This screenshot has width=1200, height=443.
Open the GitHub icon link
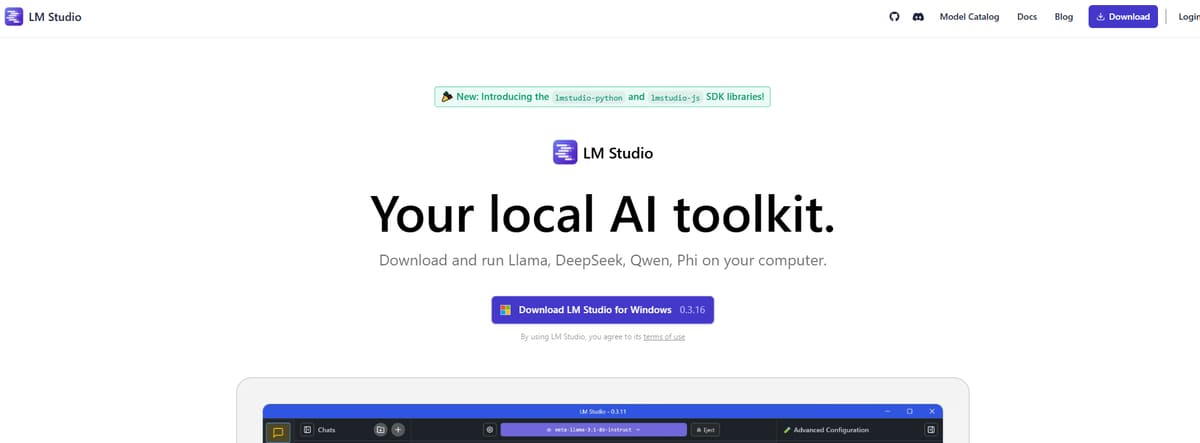coord(895,17)
